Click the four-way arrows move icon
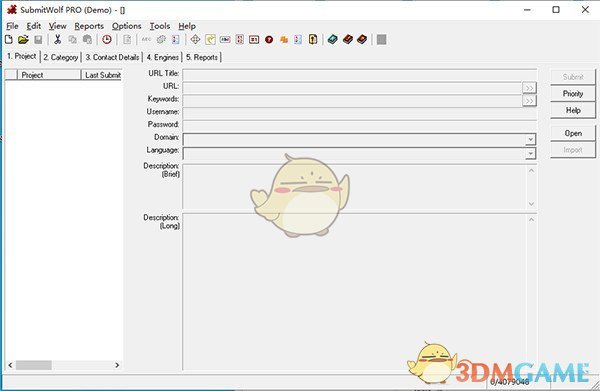Viewport: 600px width, 391px height. click(195, 39)
